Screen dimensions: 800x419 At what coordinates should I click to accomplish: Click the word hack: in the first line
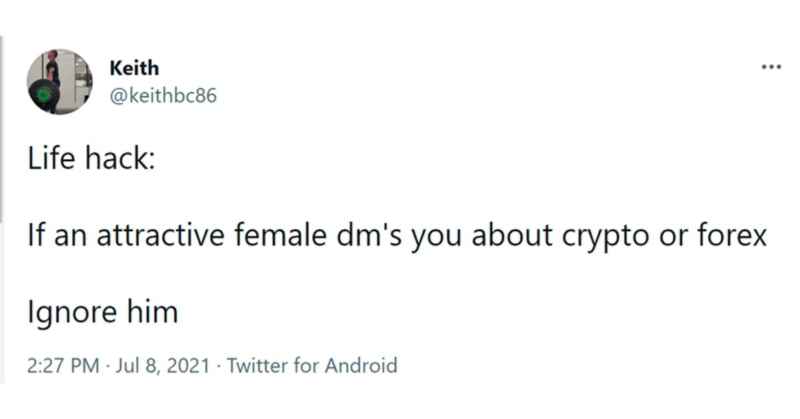click(120, 158)
